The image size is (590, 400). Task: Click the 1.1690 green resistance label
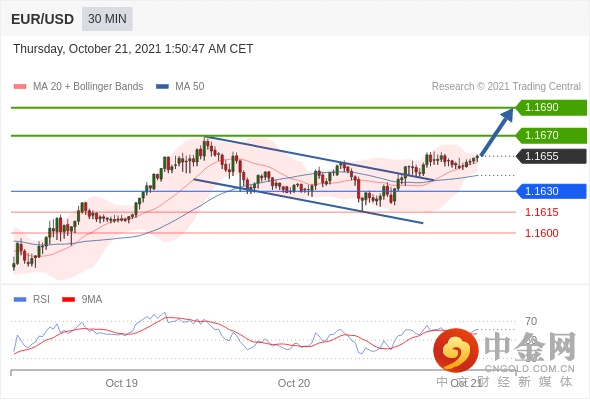(551, 107)
